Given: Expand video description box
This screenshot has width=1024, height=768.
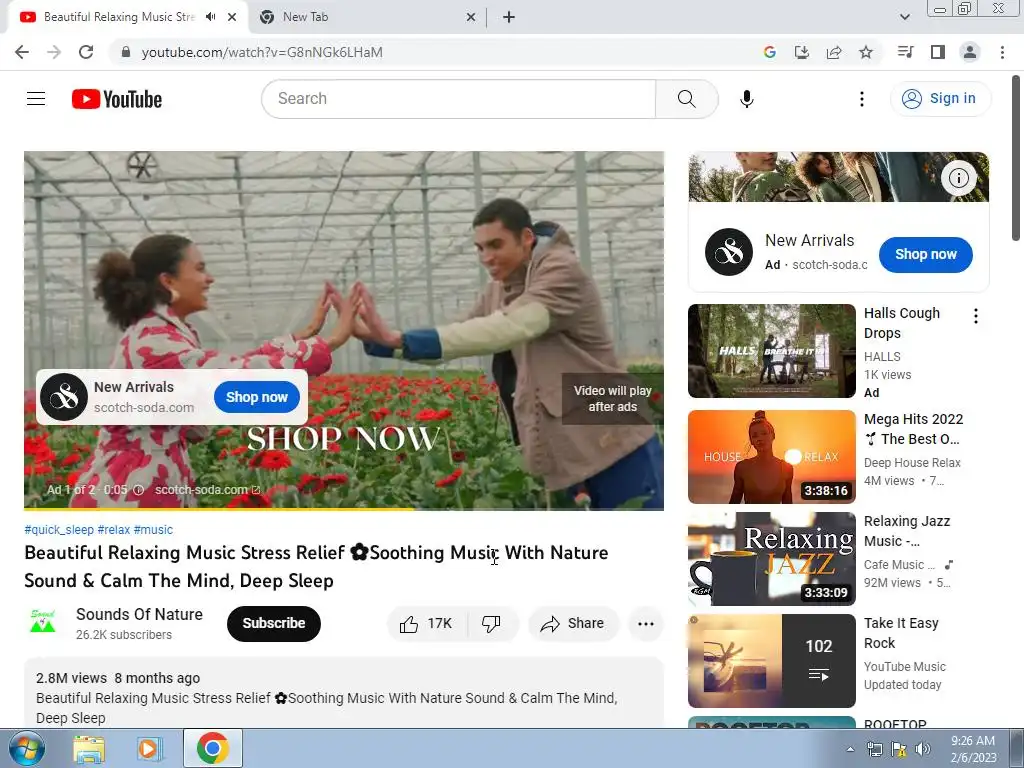Looking at the screenshot, I should pyautogui.click(x=344, y=694).
